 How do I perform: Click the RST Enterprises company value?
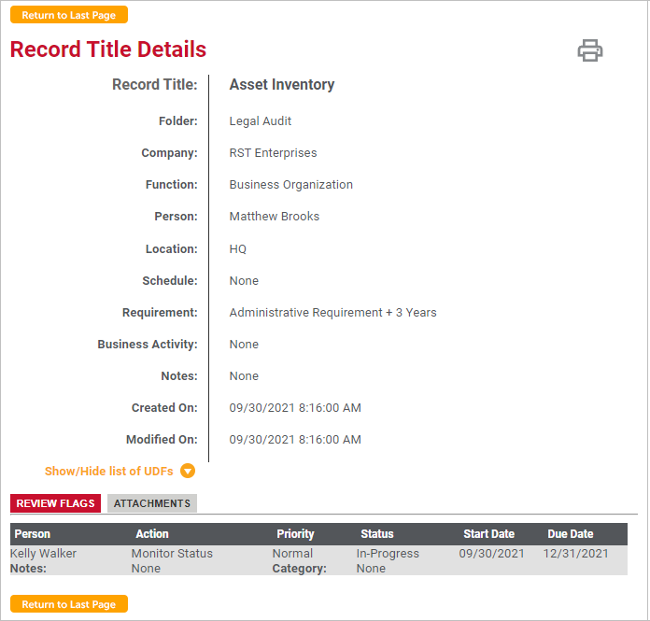[x=273, y=153]
